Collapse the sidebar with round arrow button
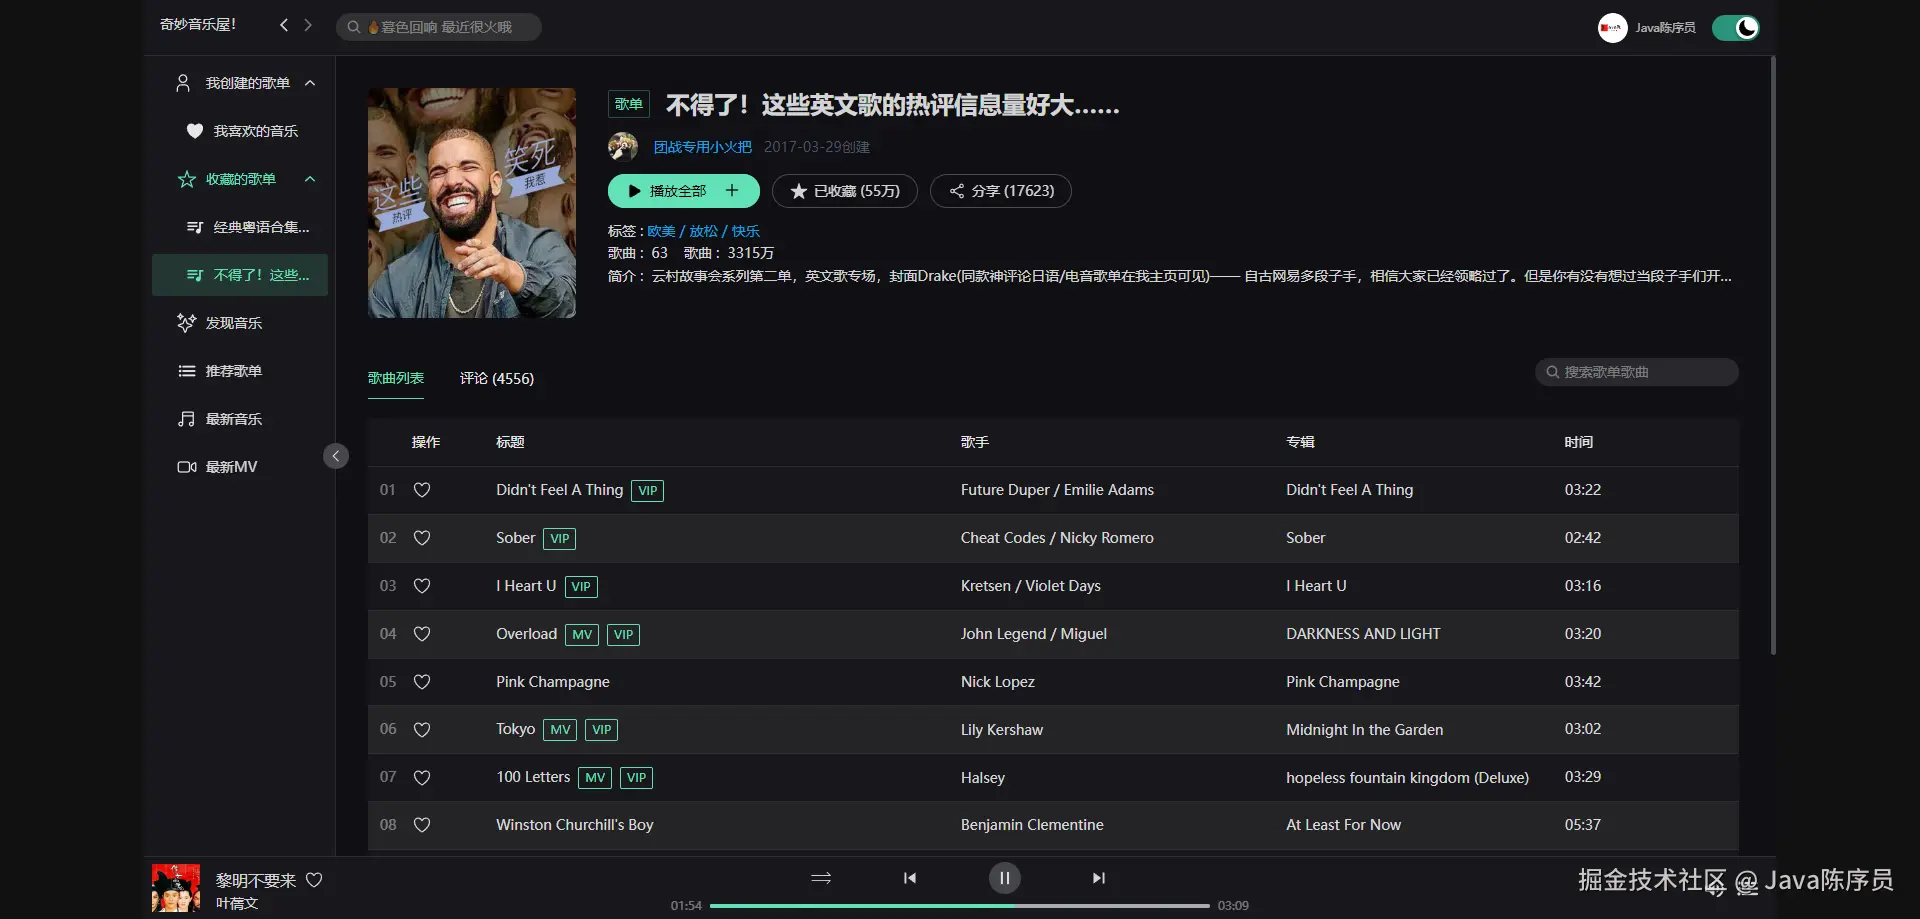The image size is (1920, 919). point(336,456)
